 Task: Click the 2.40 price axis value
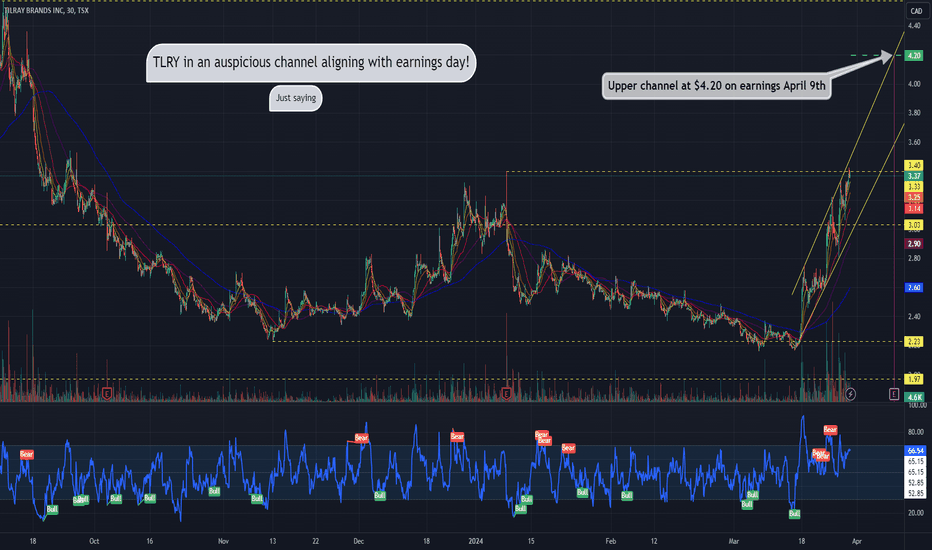[914, 316]
